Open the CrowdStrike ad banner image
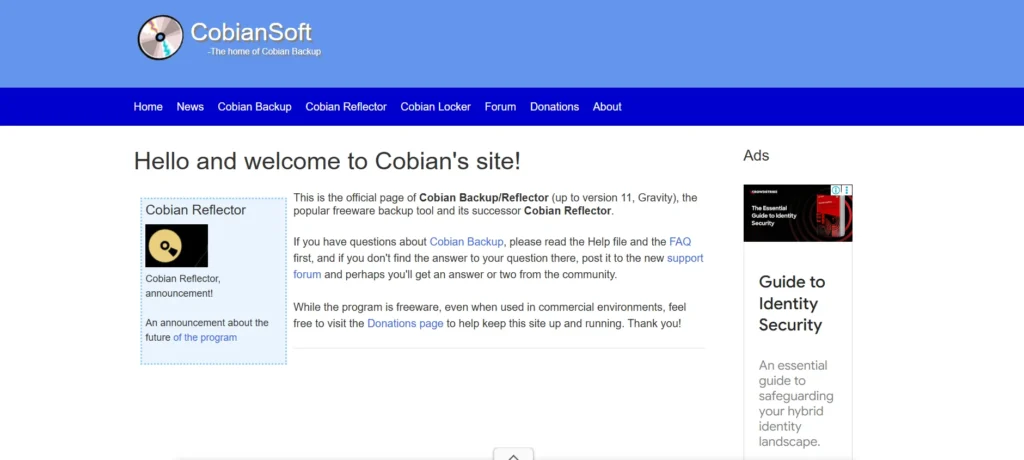Screen dimensions: 1024x460 (x=797, y=213)
